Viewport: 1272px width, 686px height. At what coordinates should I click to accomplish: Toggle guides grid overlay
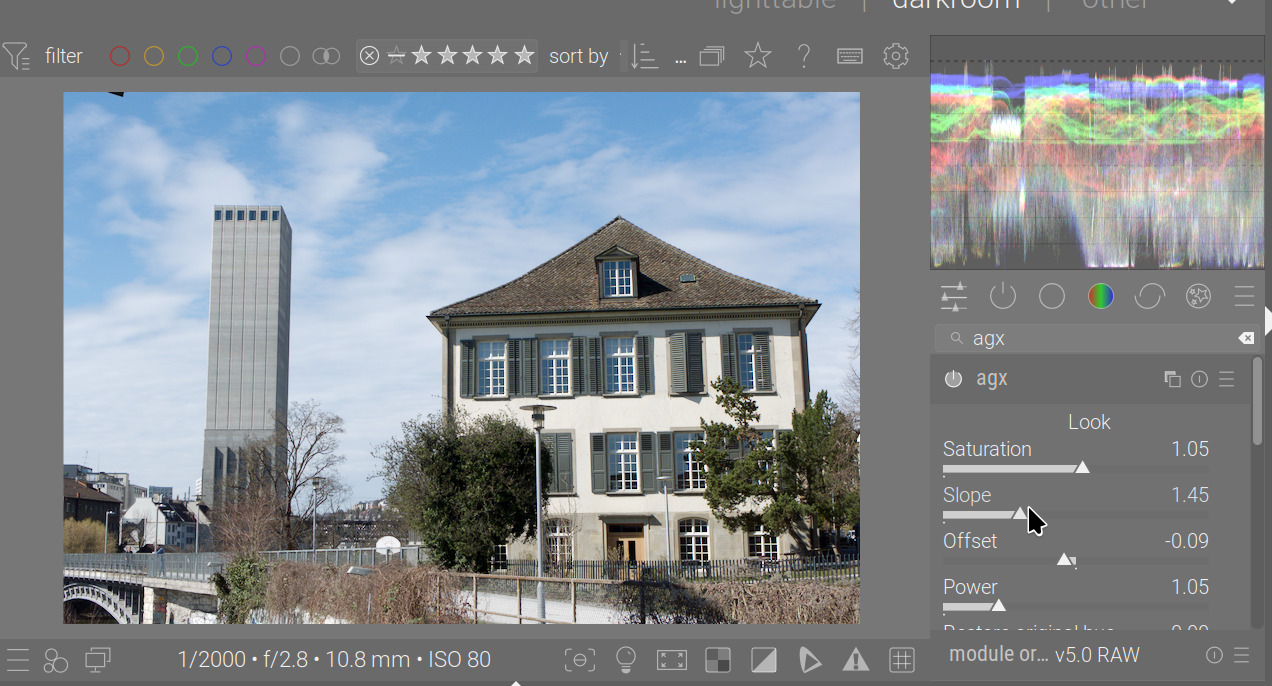tap(902, 660)
